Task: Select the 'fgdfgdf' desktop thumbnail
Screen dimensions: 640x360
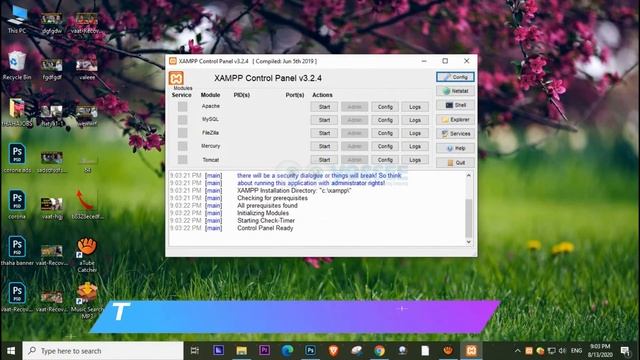Action: (52, 69)
